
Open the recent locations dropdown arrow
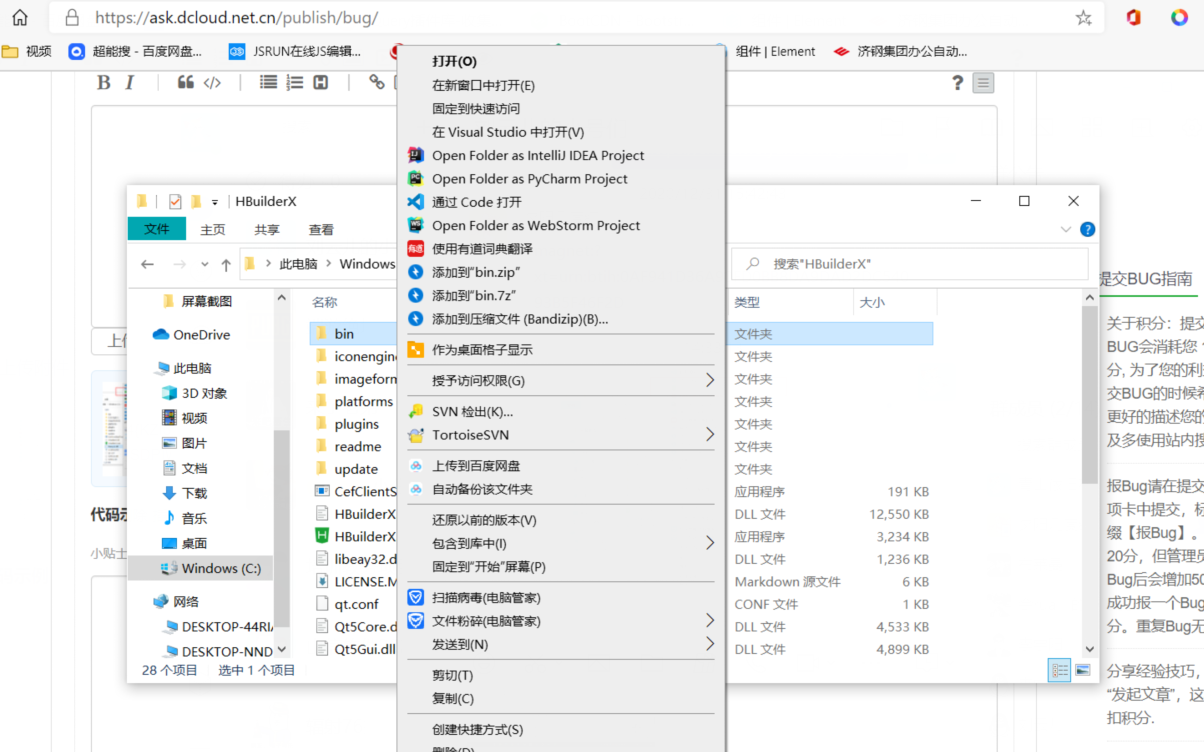[x=205, y=265]
